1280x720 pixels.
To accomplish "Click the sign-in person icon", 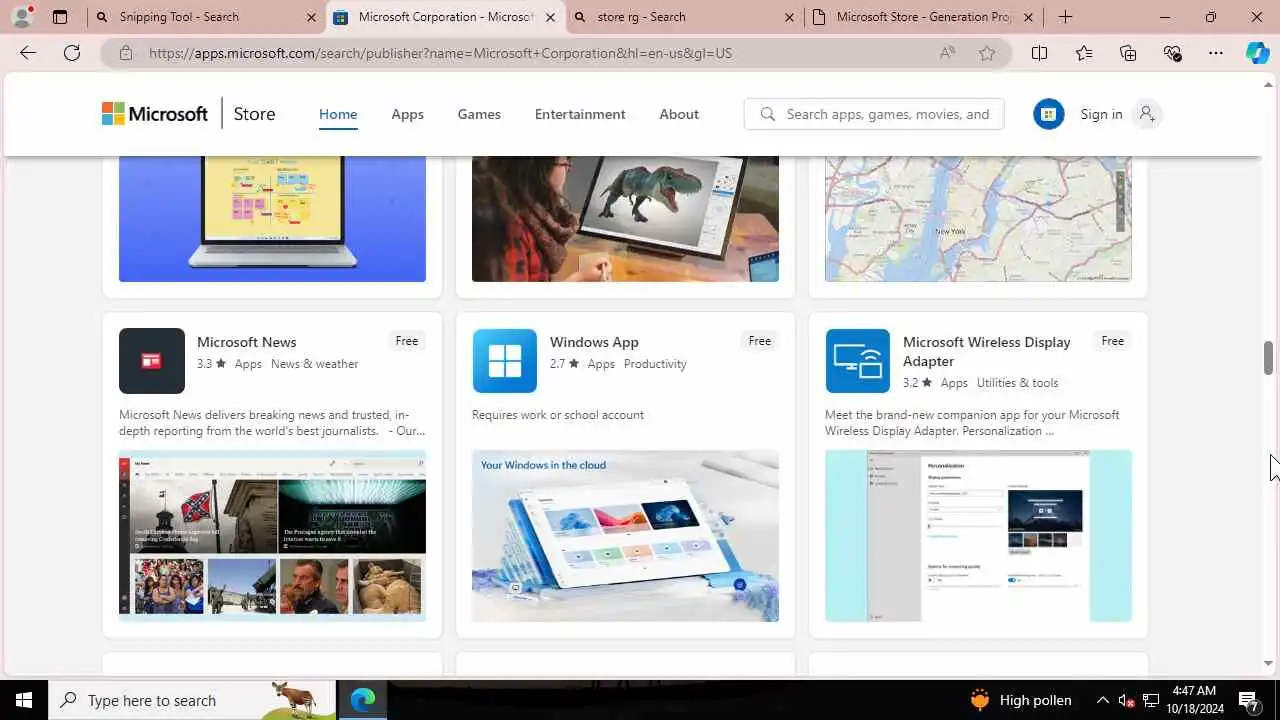I will pyautogui.click(x=1147, y=114).
